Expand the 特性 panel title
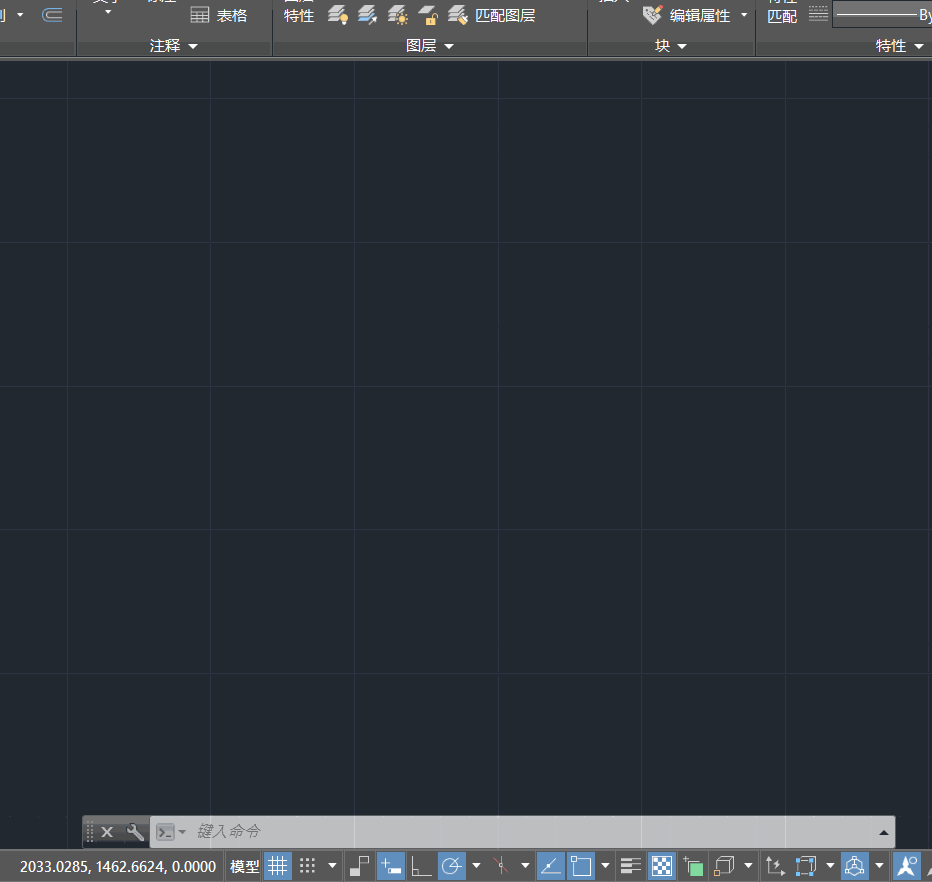The width and height of the screenshot is (932, 882). coord(899,46)
